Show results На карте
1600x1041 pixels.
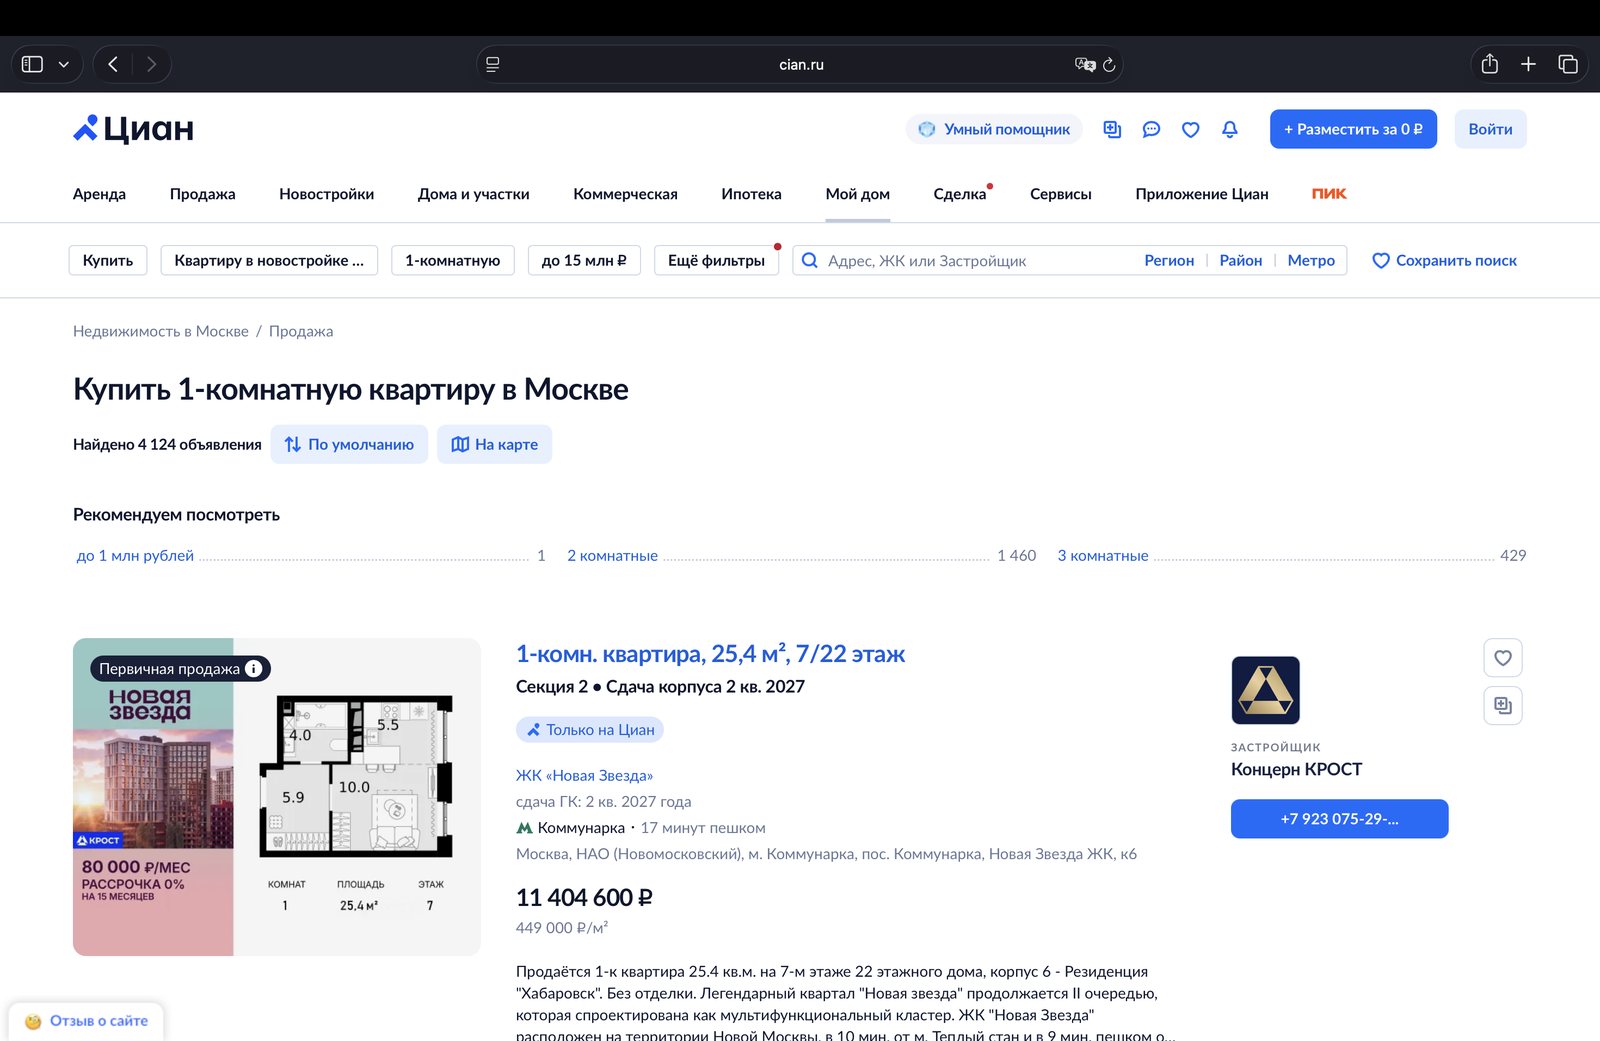point(494,444)
